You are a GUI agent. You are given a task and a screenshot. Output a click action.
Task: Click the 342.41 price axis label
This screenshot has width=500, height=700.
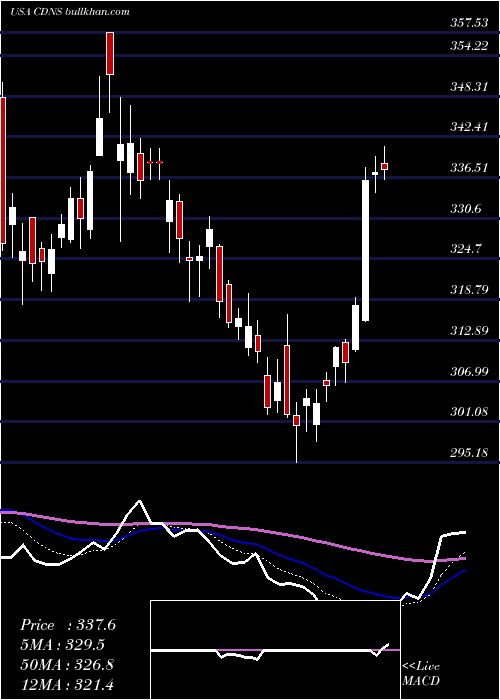pos(469,127)
